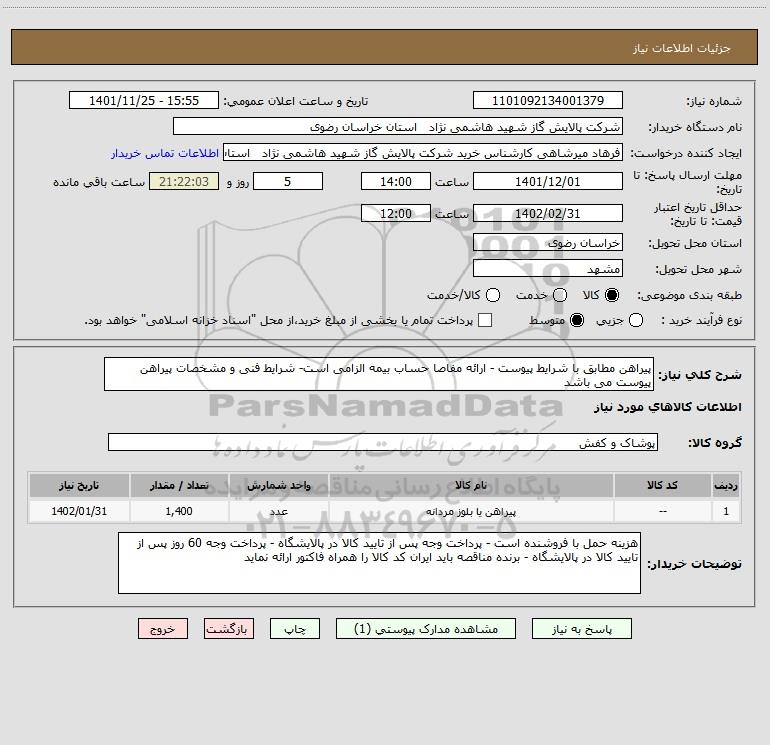770x745 pixels.
Task: Select the کالا/خدمت radio button
Action: click(x=493, y=295)
